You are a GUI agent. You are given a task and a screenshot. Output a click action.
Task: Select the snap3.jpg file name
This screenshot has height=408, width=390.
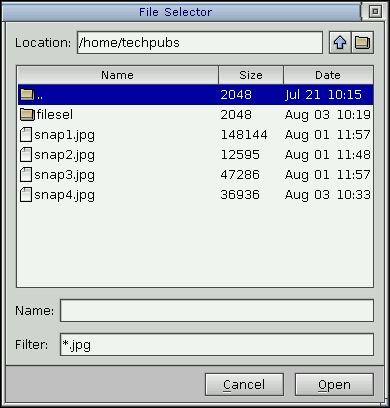[x=64, y=175]
